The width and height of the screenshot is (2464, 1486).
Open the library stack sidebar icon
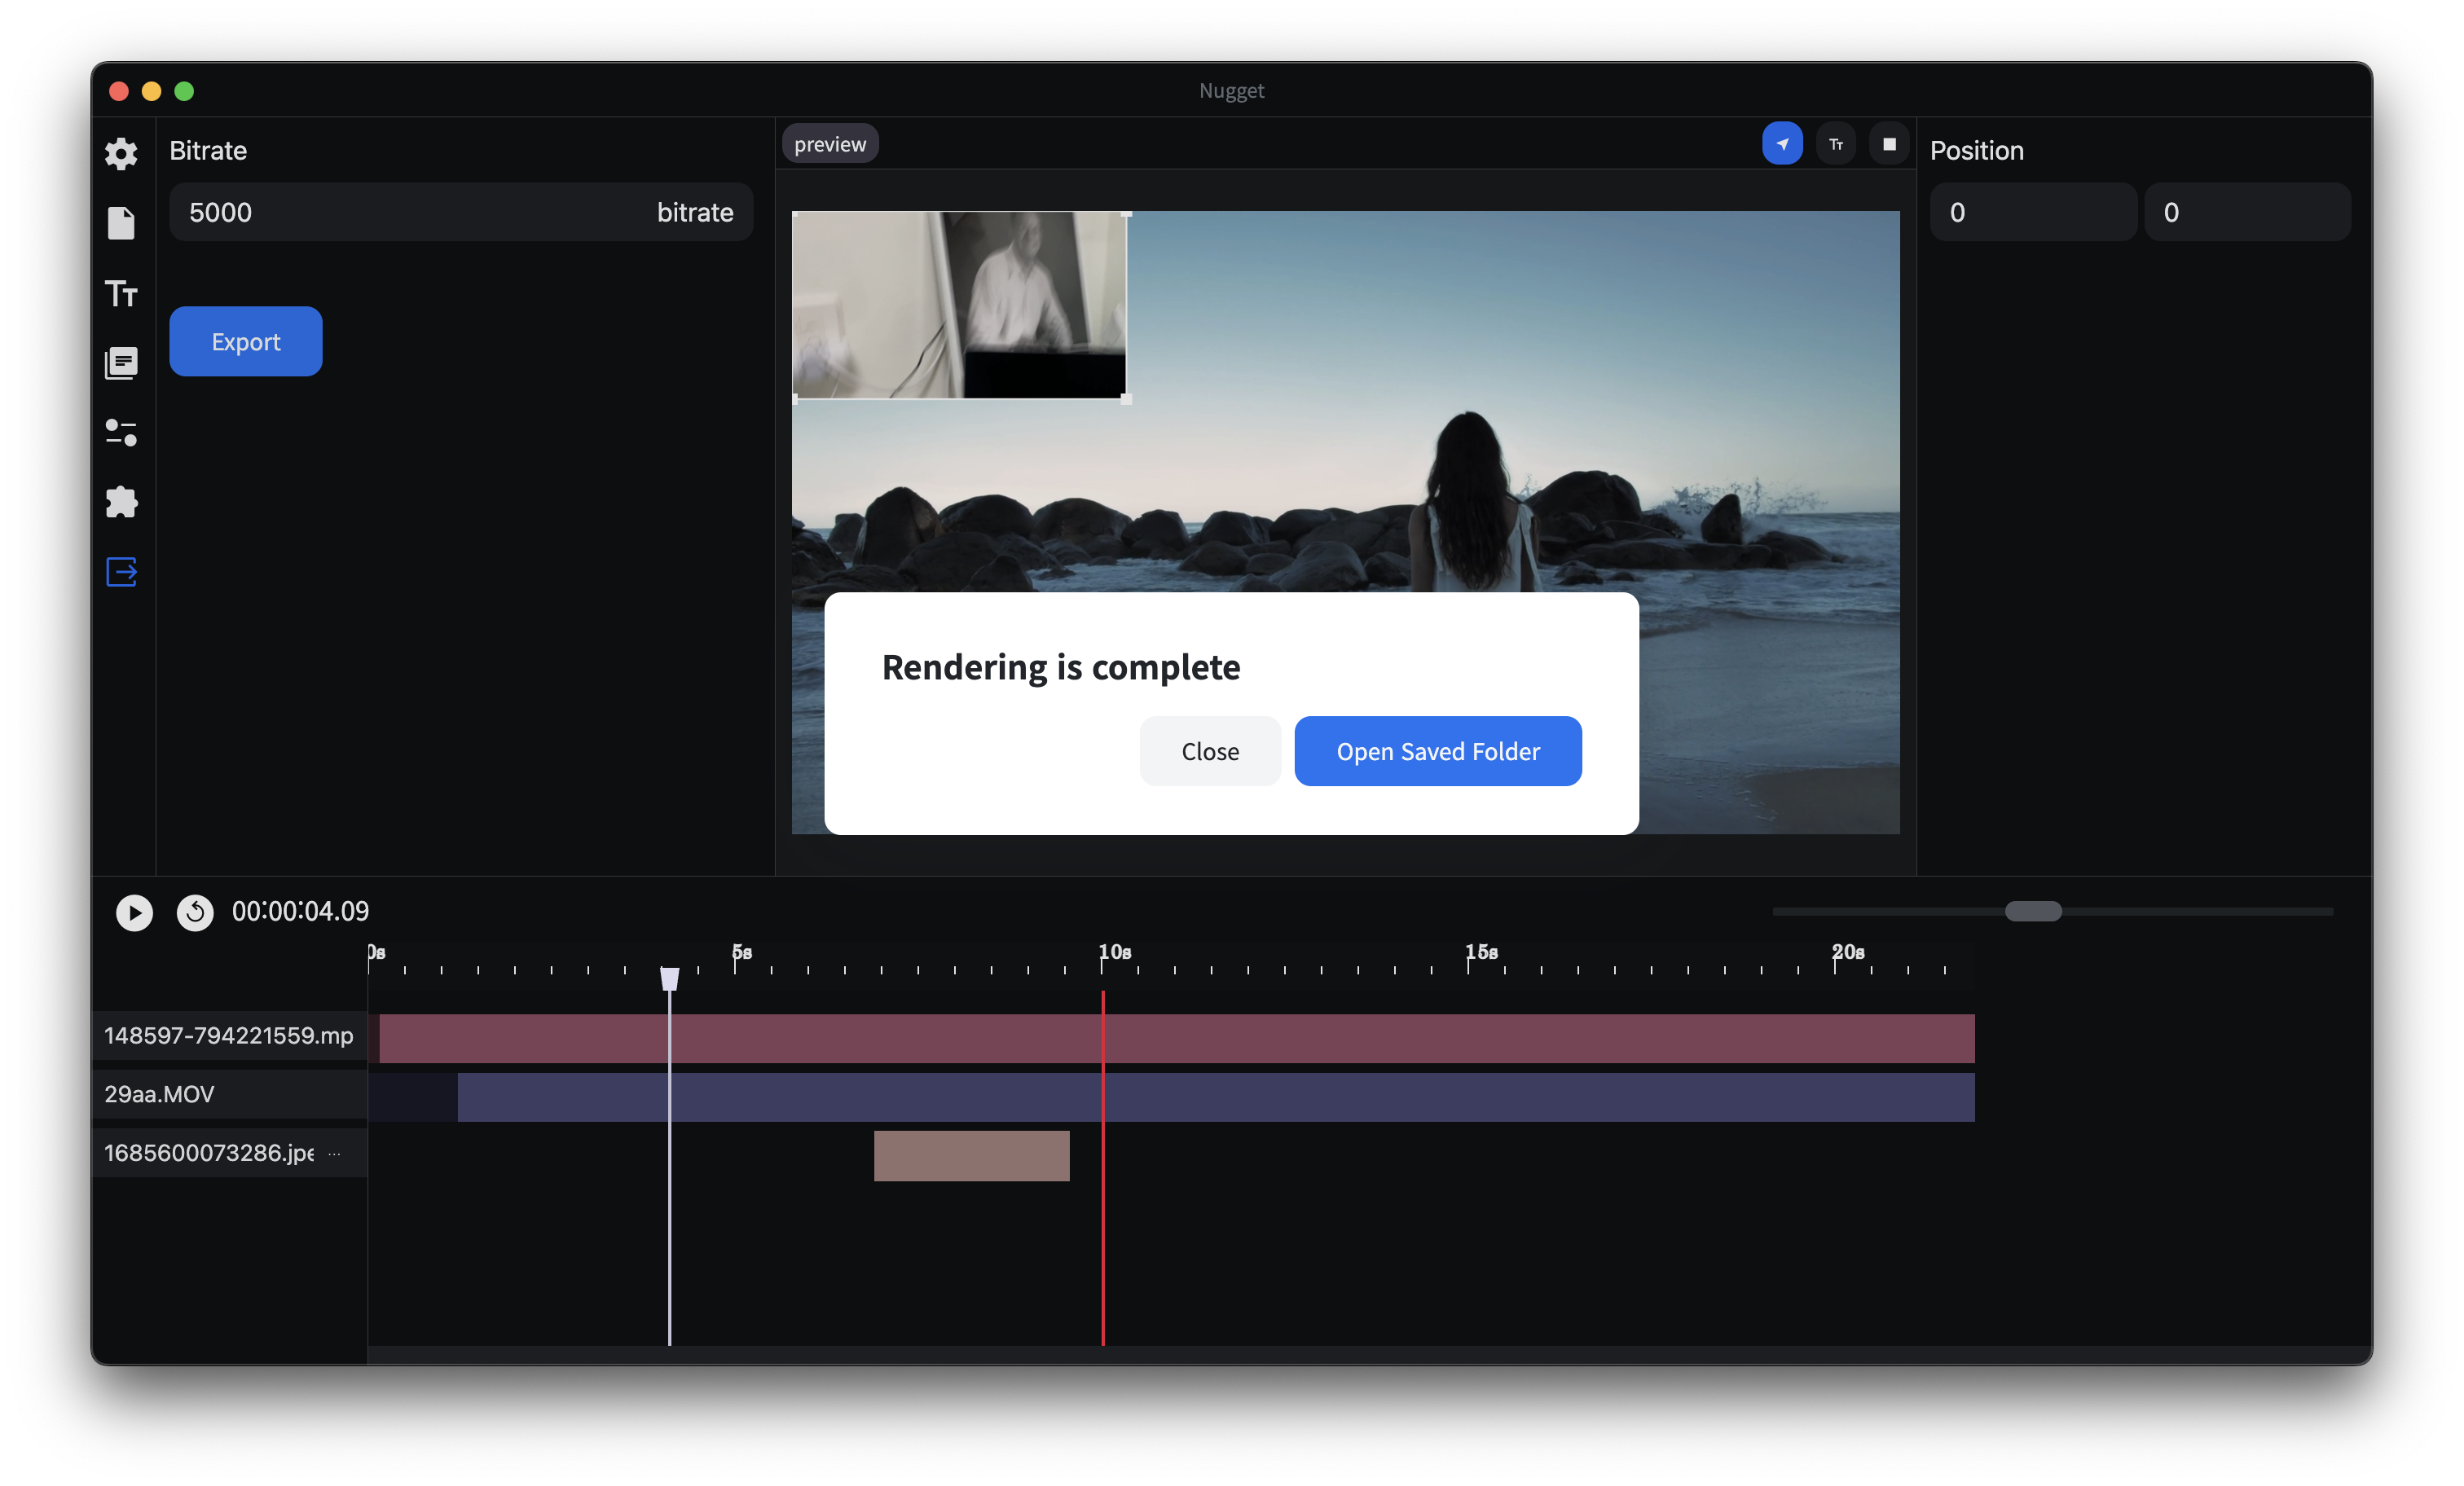pos(121,363)
